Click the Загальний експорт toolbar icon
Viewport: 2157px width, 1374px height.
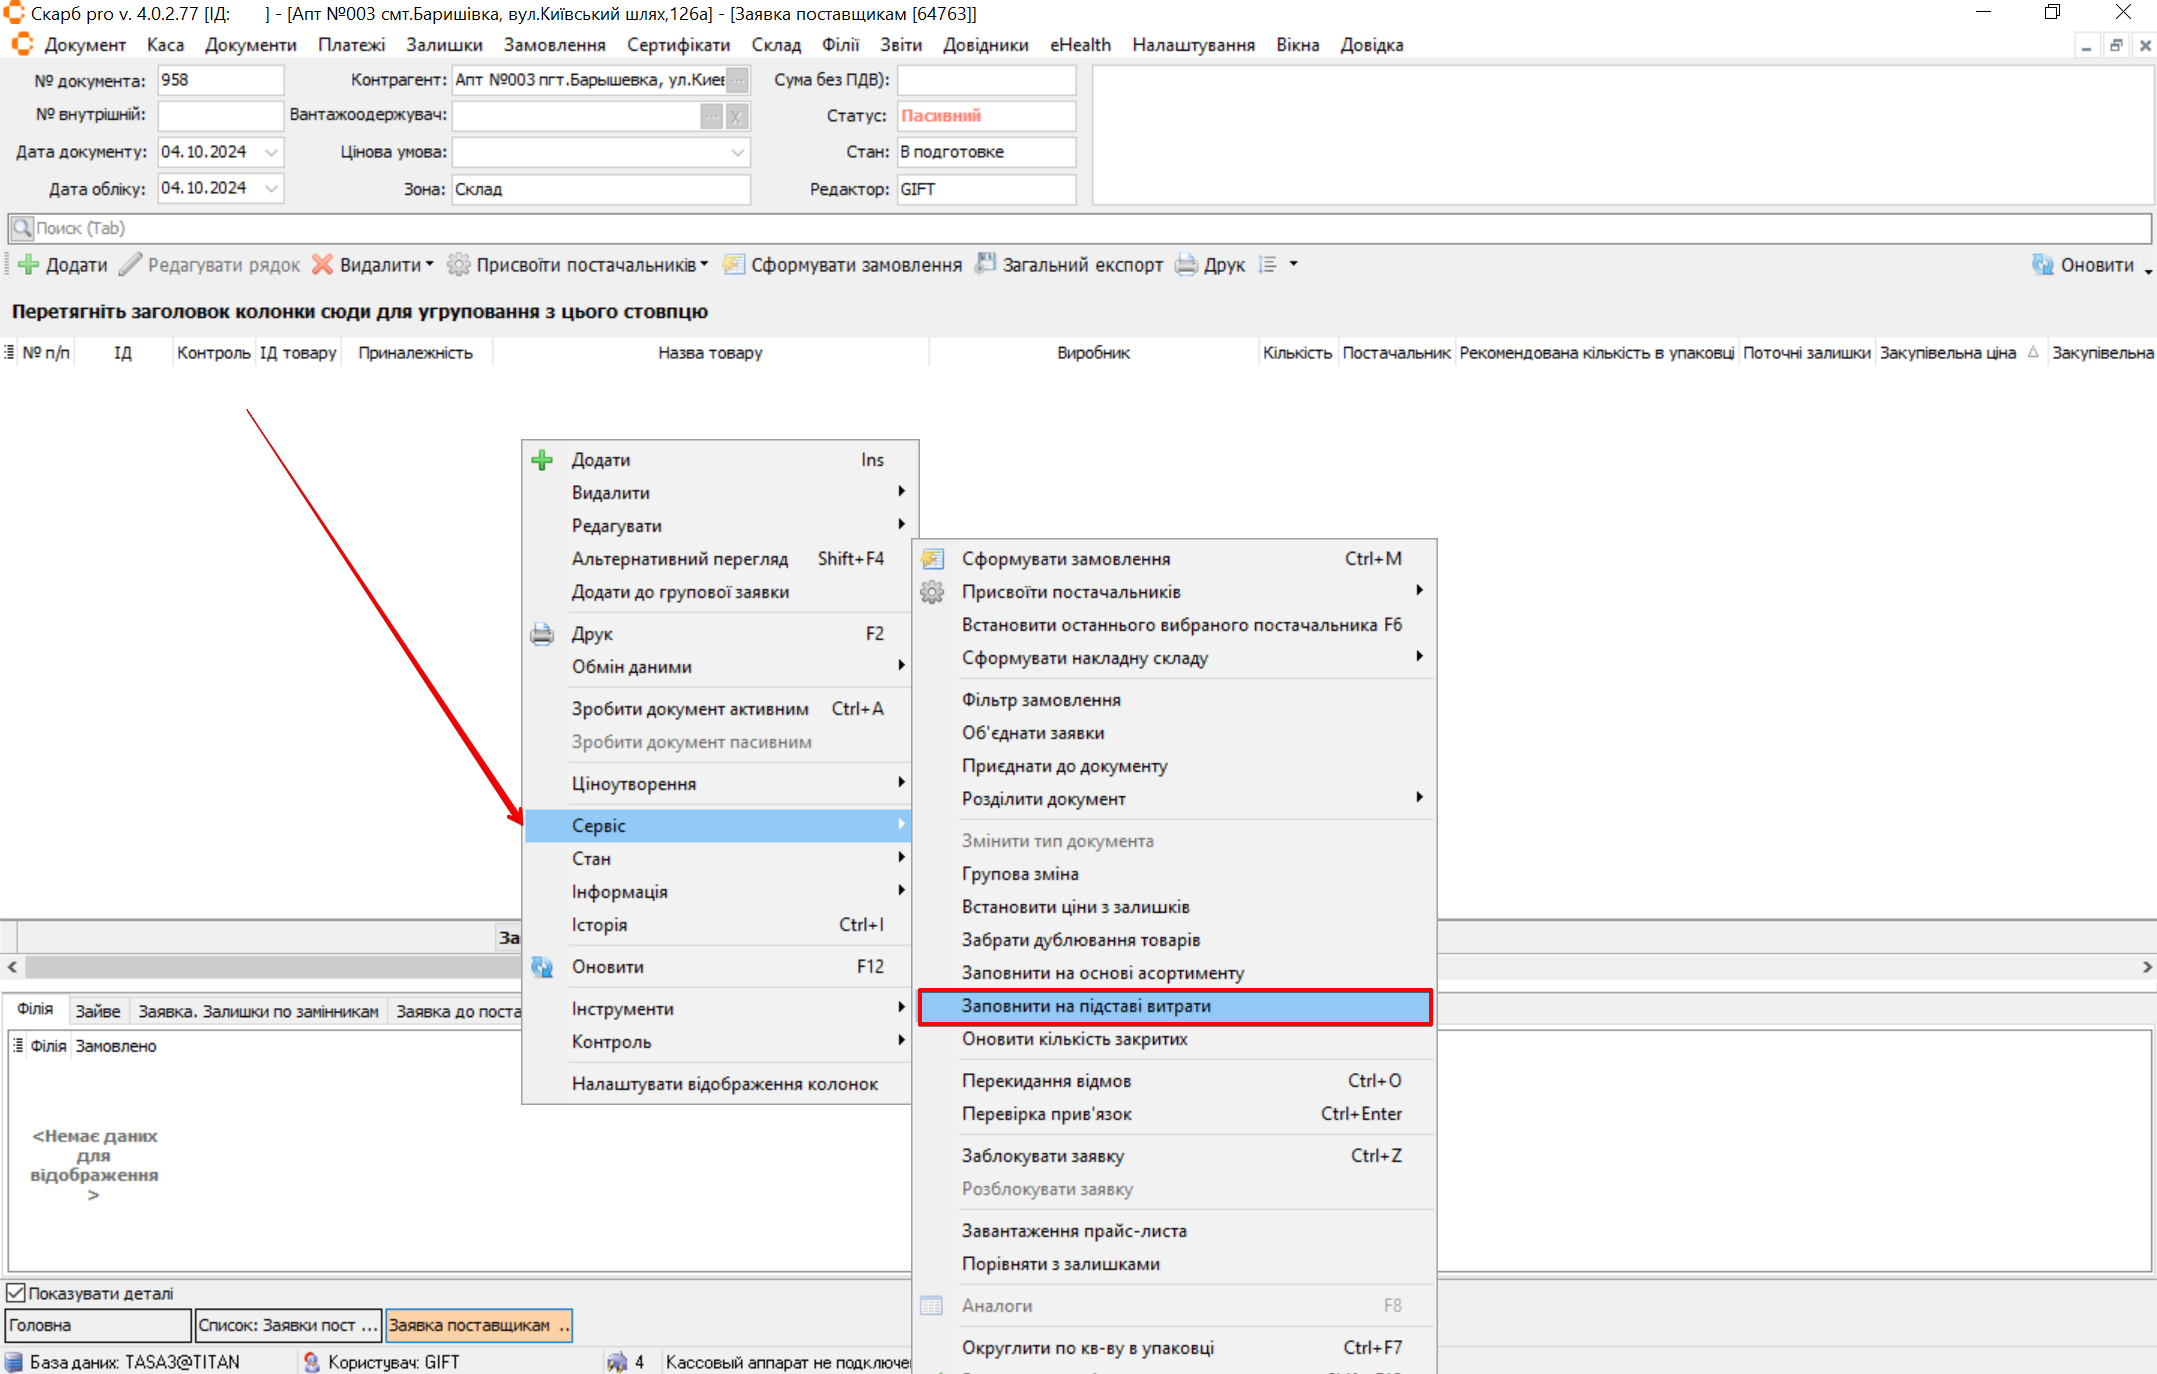click(x=985, y=264)
